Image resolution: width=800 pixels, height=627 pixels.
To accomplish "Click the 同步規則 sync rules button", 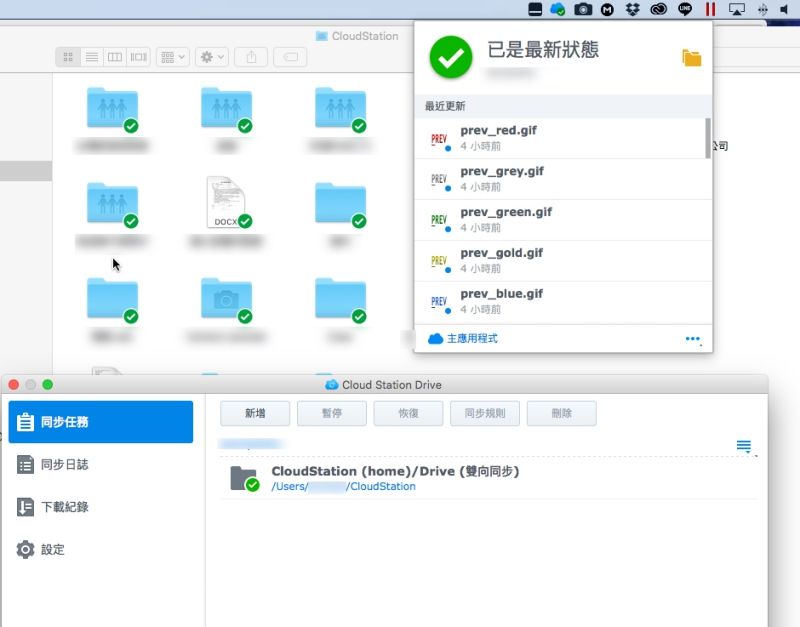I will tap(485, 413).
